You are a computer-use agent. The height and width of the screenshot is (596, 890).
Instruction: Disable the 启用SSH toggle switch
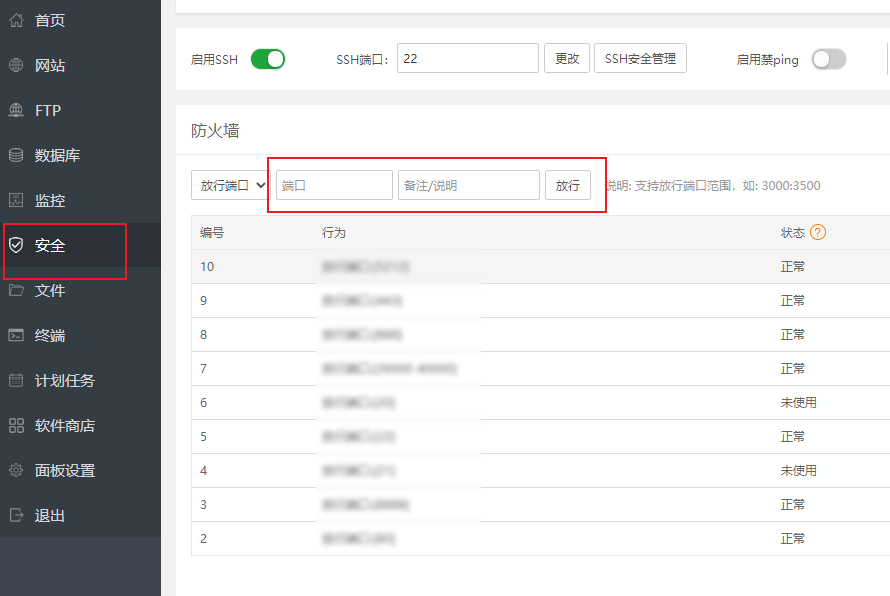point(267,59)
